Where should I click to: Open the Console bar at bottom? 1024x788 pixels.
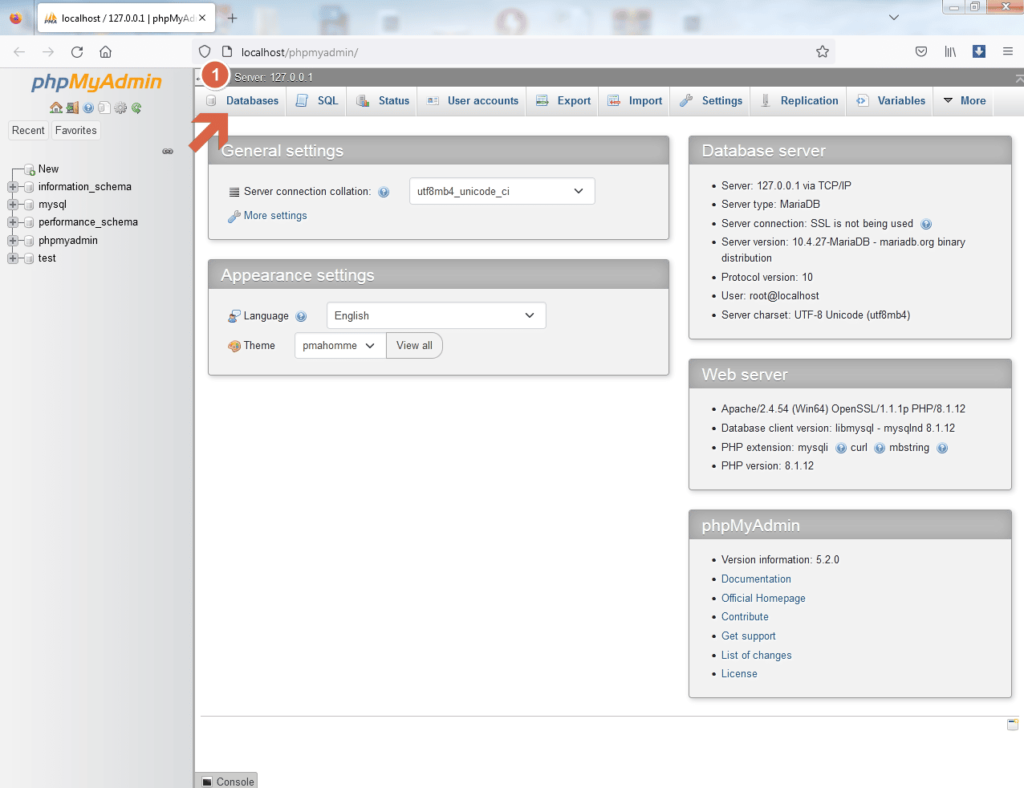227,781
